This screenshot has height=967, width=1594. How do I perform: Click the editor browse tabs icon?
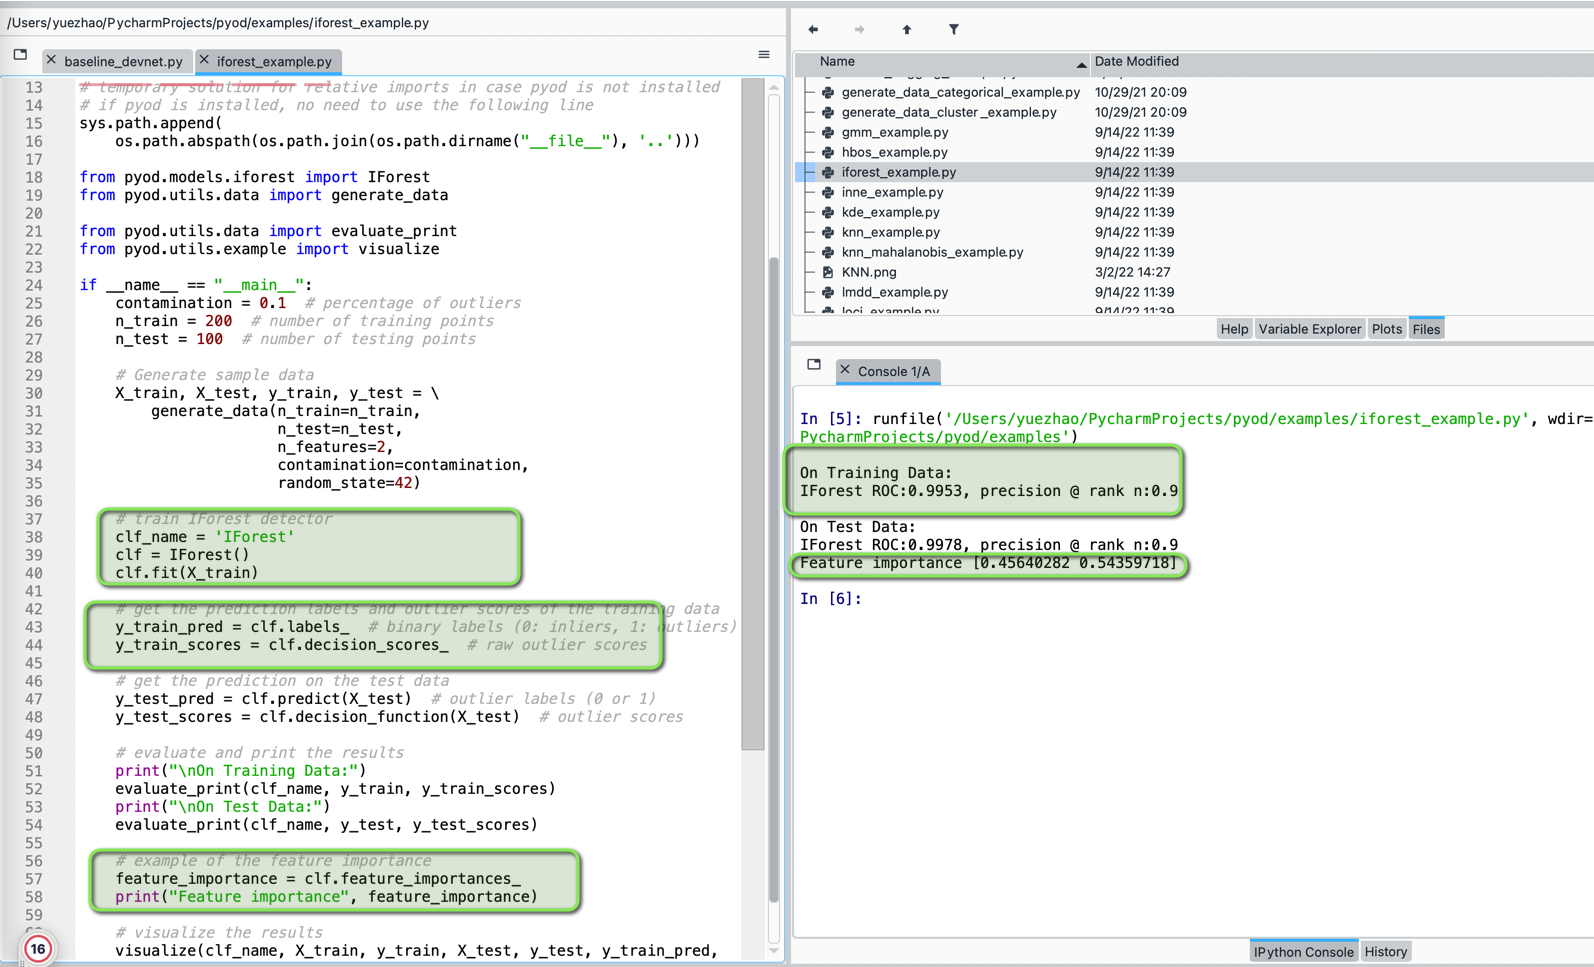20,55
